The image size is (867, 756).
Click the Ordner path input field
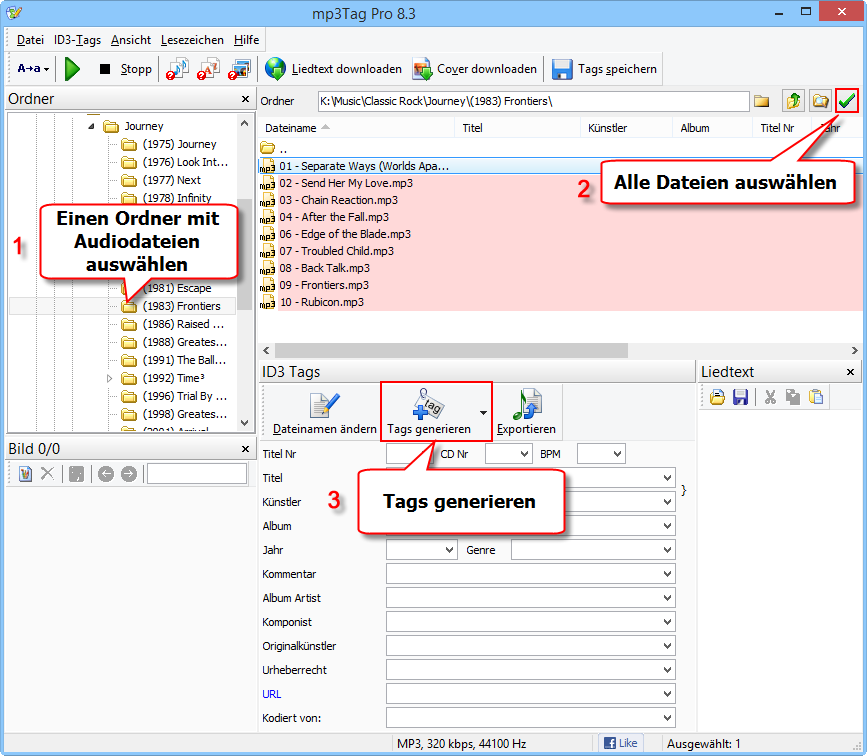pyautogui.click(x=533, y=101)
